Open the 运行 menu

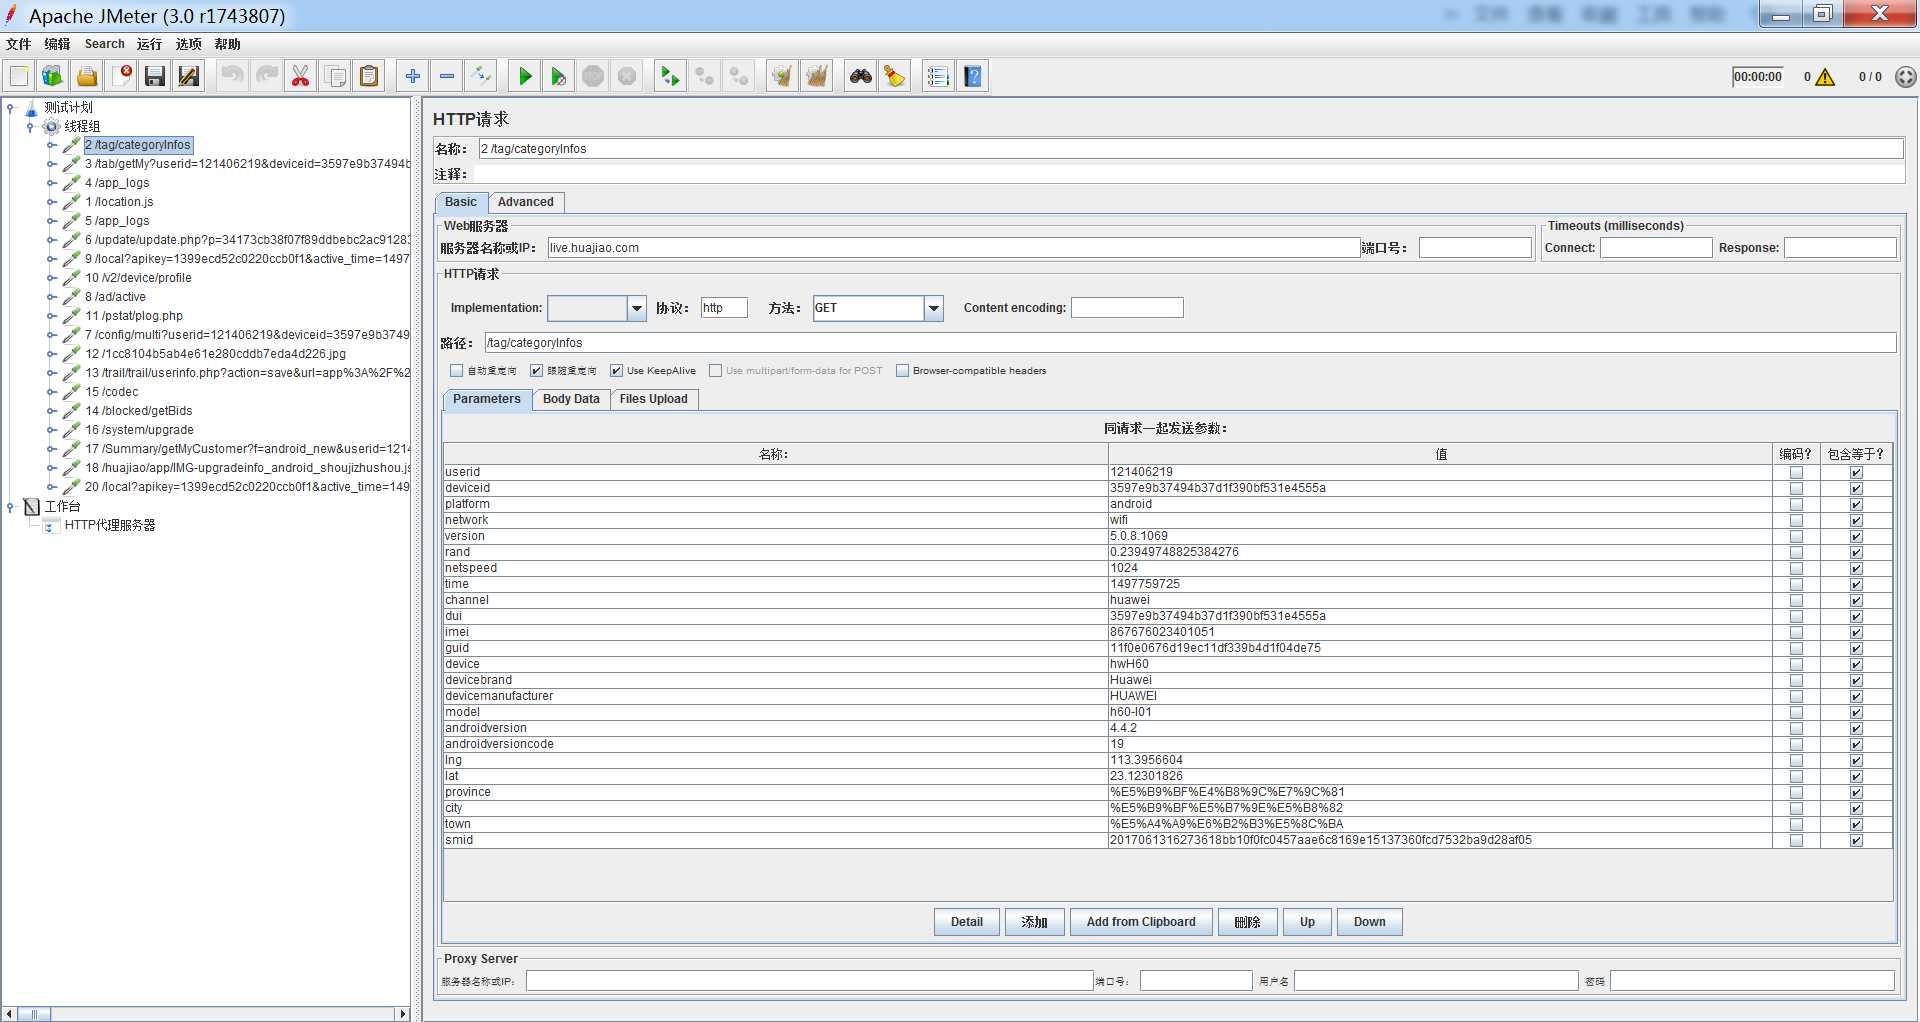(x=149, y=44)
